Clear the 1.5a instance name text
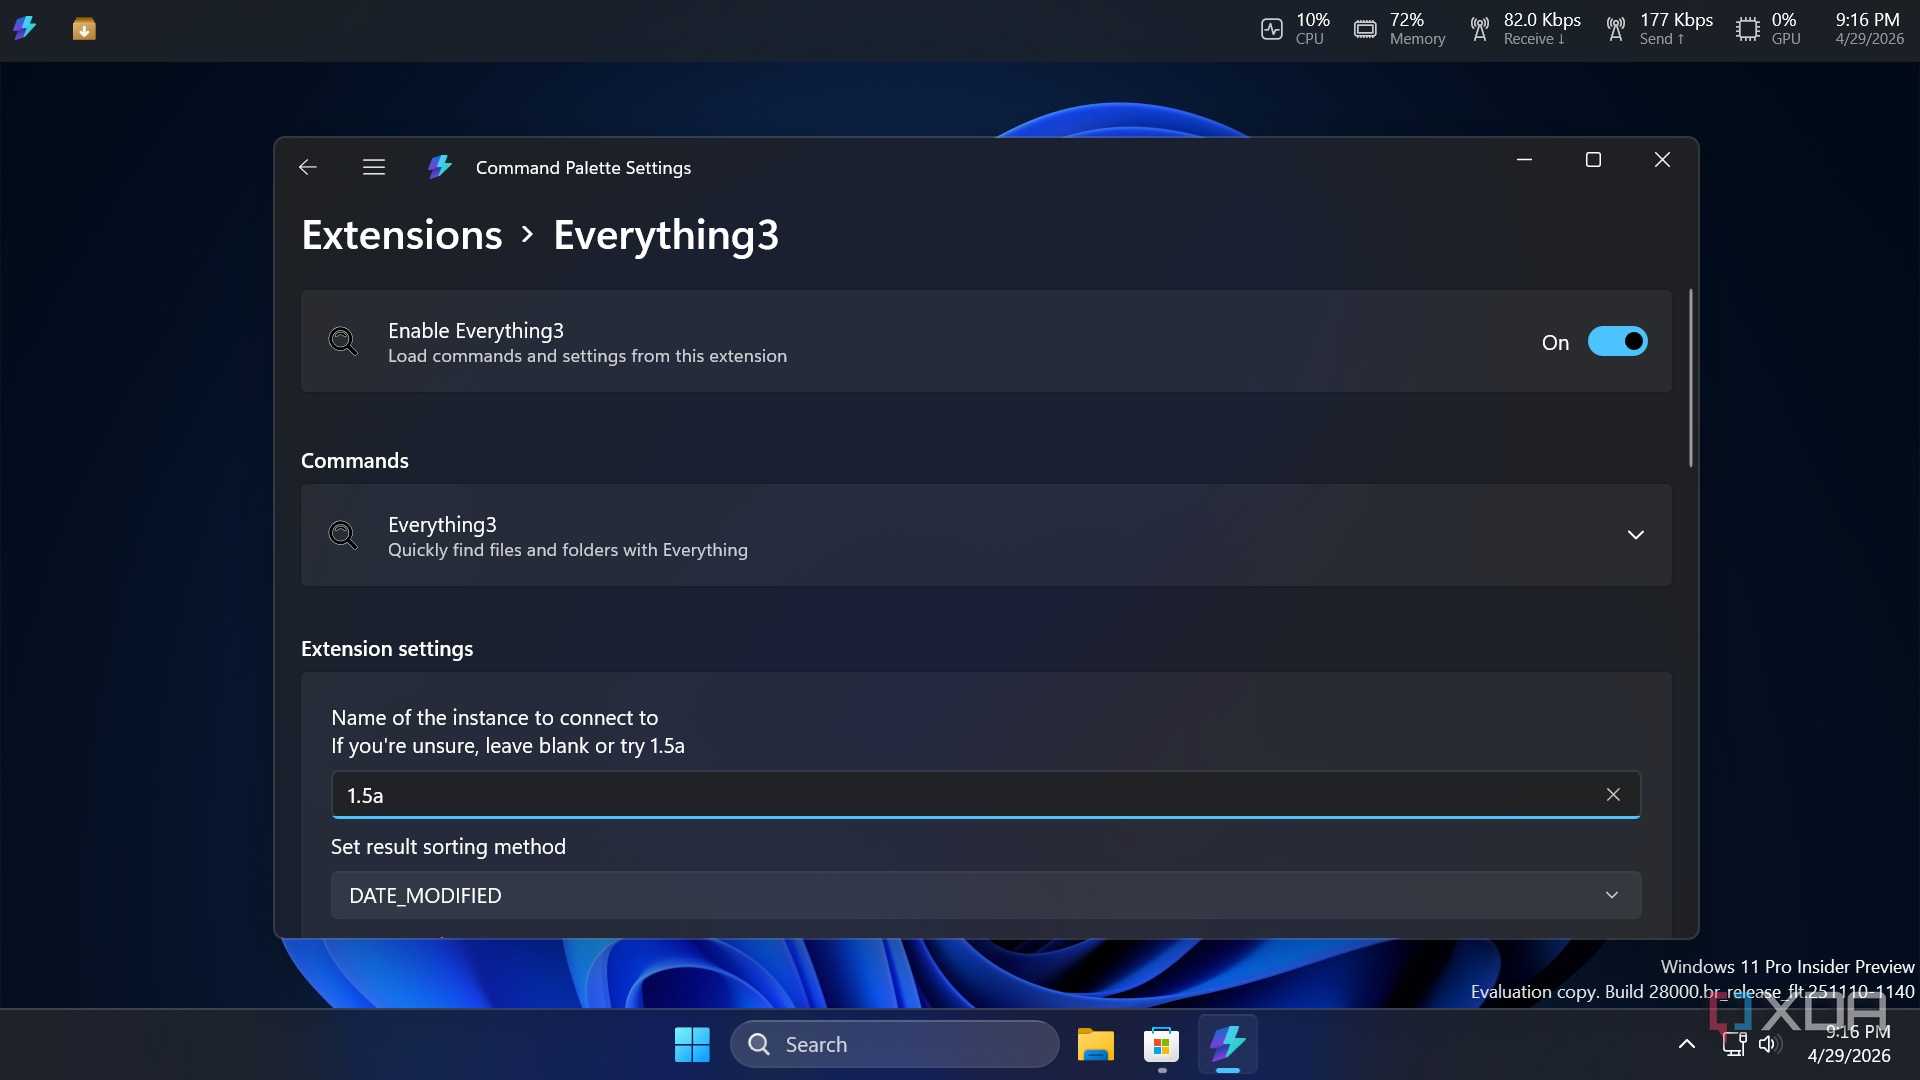This screenshot has height=1080, width=1920. pos(1613,794)
